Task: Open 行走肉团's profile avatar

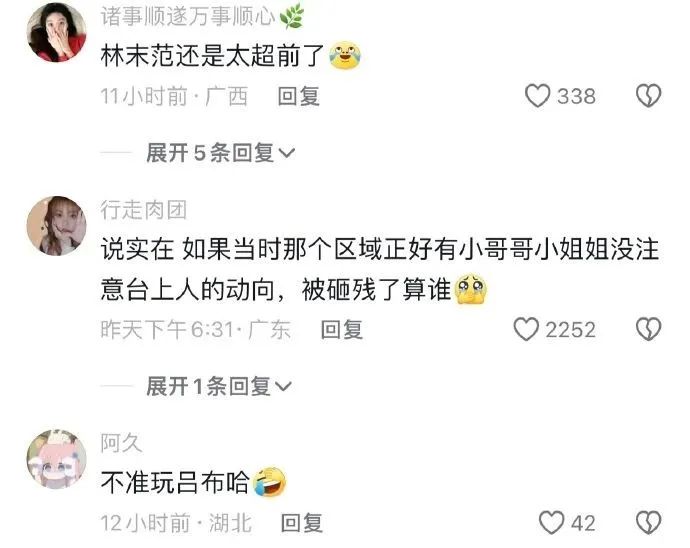Action: (x=56, y=226)
